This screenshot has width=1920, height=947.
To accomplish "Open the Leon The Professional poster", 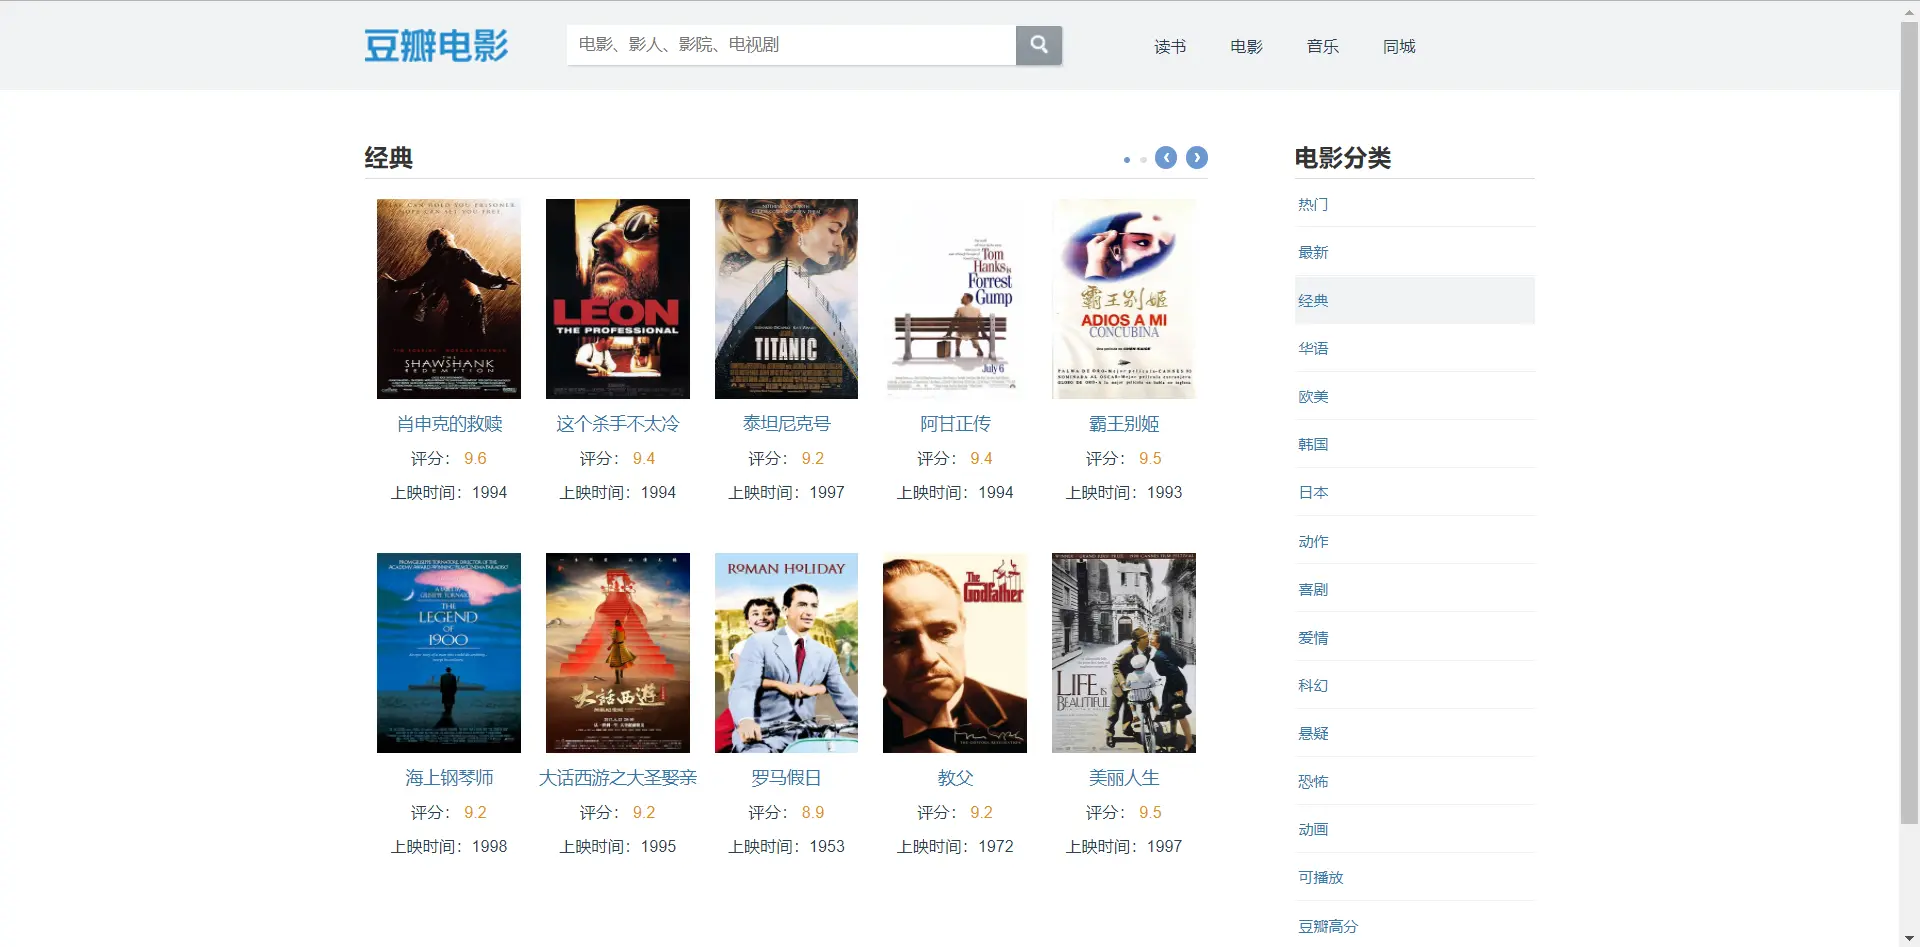I will click(618, 299).
